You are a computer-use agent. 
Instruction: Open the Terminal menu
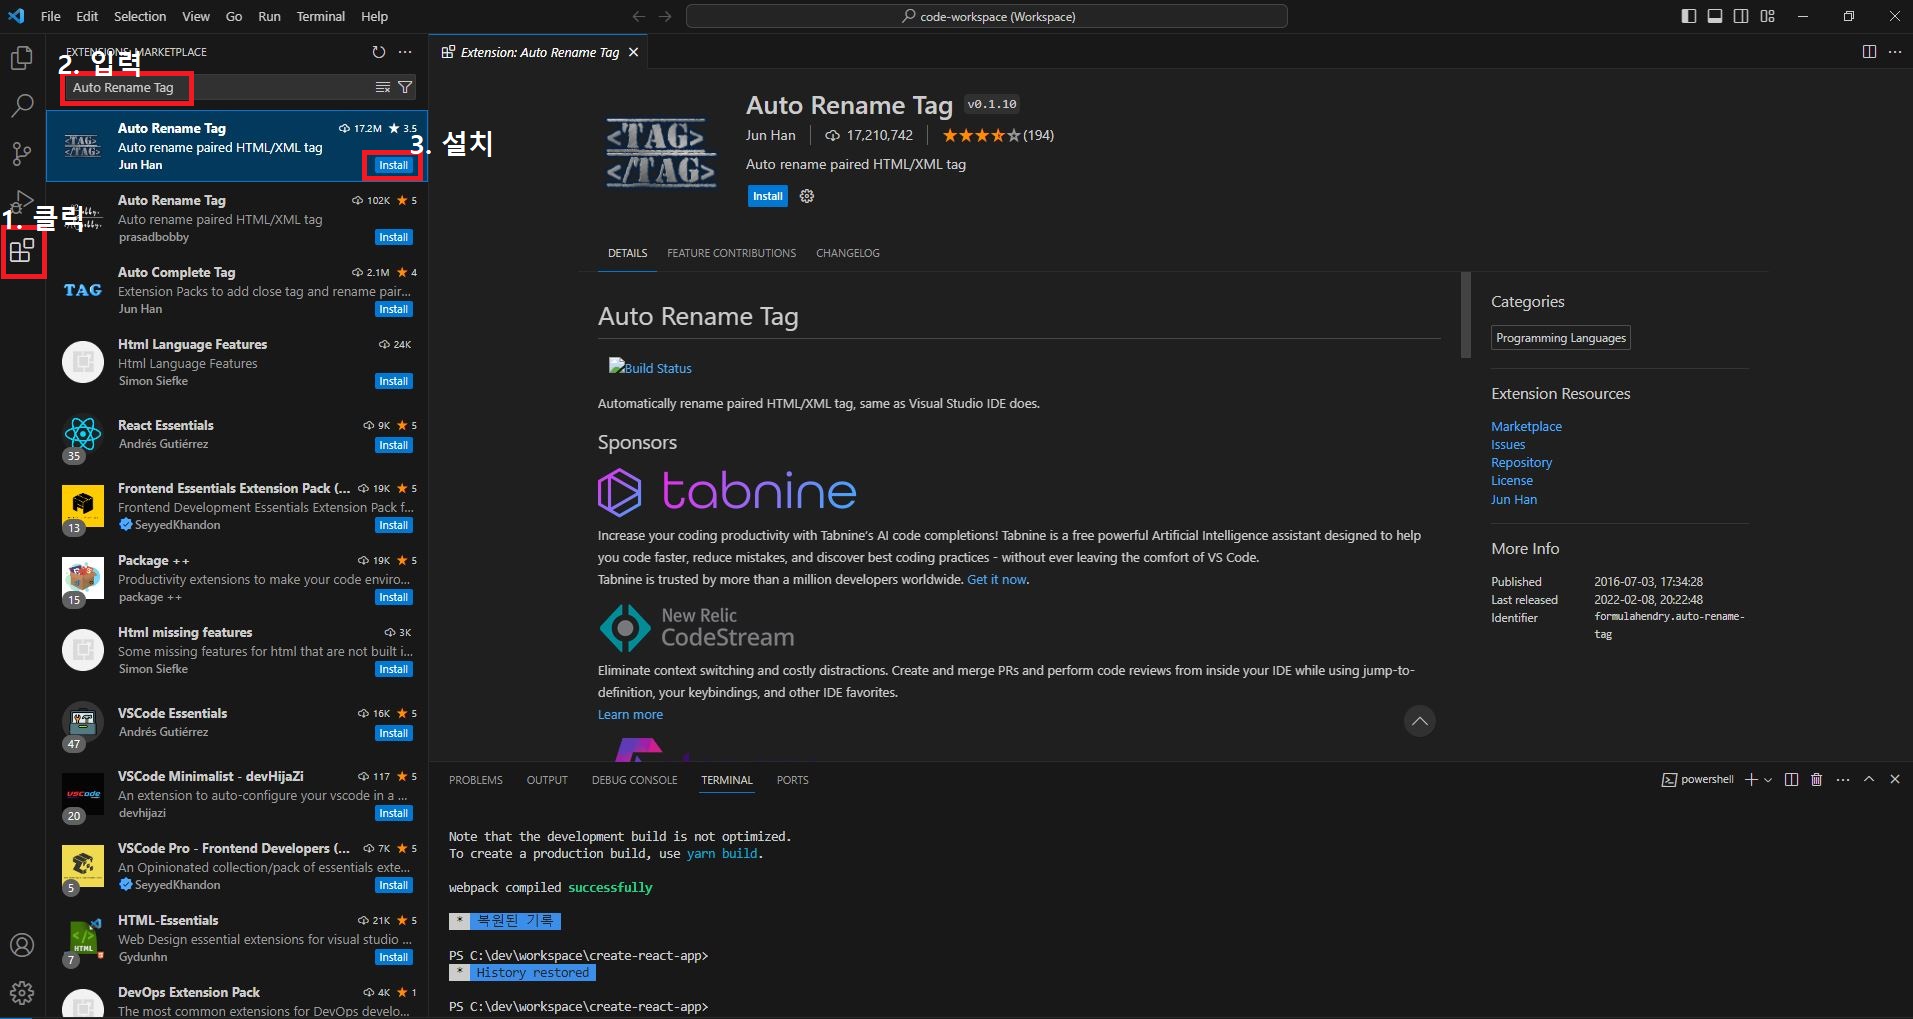(320, 16)
